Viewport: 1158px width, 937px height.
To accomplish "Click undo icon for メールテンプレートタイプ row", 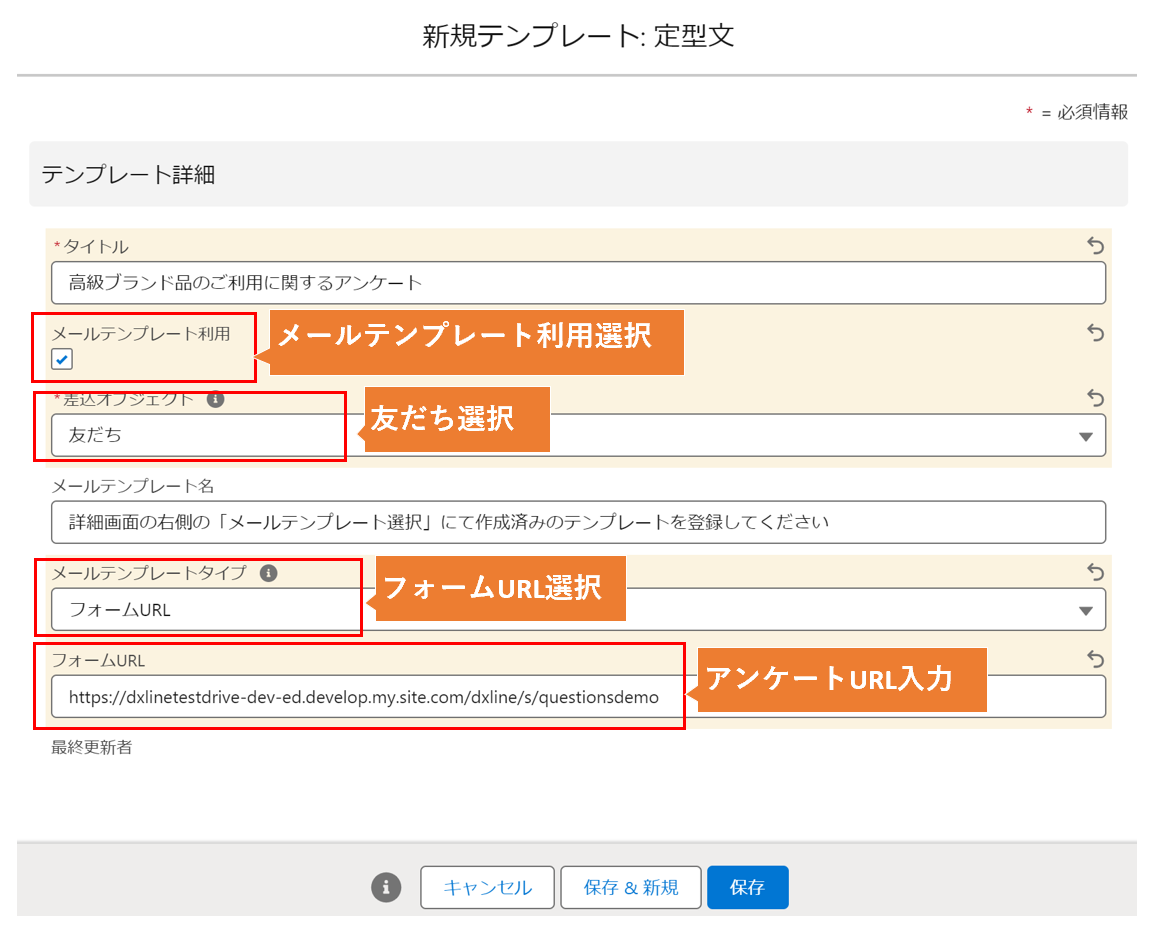I will [1095, 572].
